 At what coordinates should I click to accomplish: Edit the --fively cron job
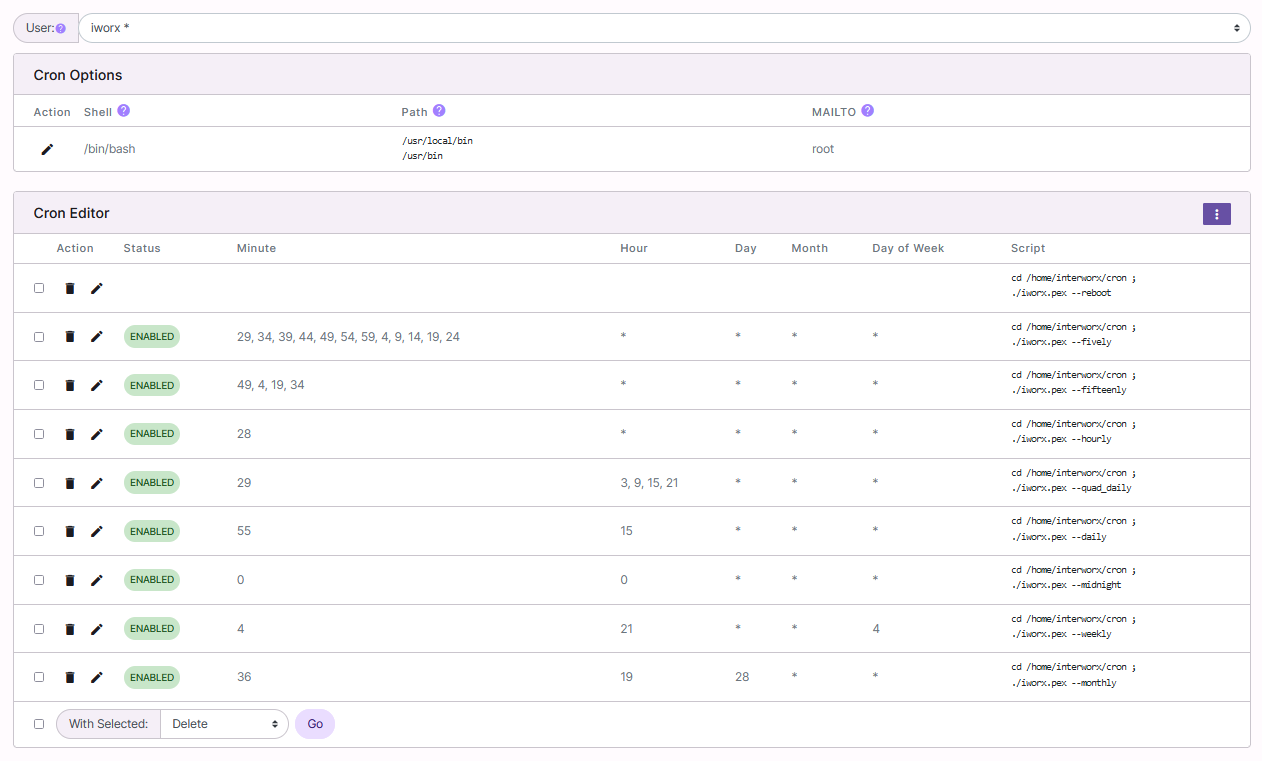point(96,337)
